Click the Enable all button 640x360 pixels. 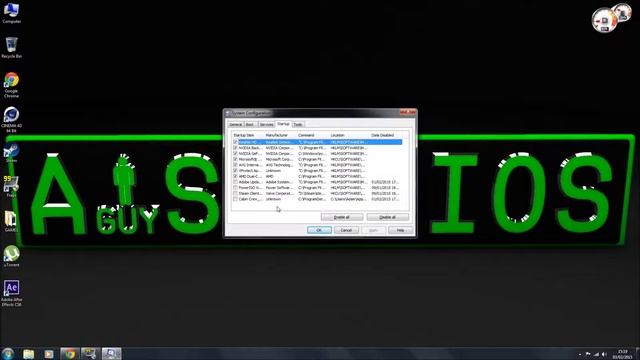coord(342,217)
